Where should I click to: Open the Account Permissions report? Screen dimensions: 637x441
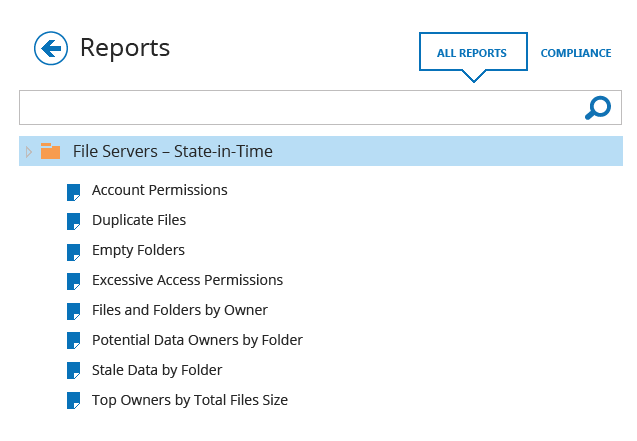(160, 190)
